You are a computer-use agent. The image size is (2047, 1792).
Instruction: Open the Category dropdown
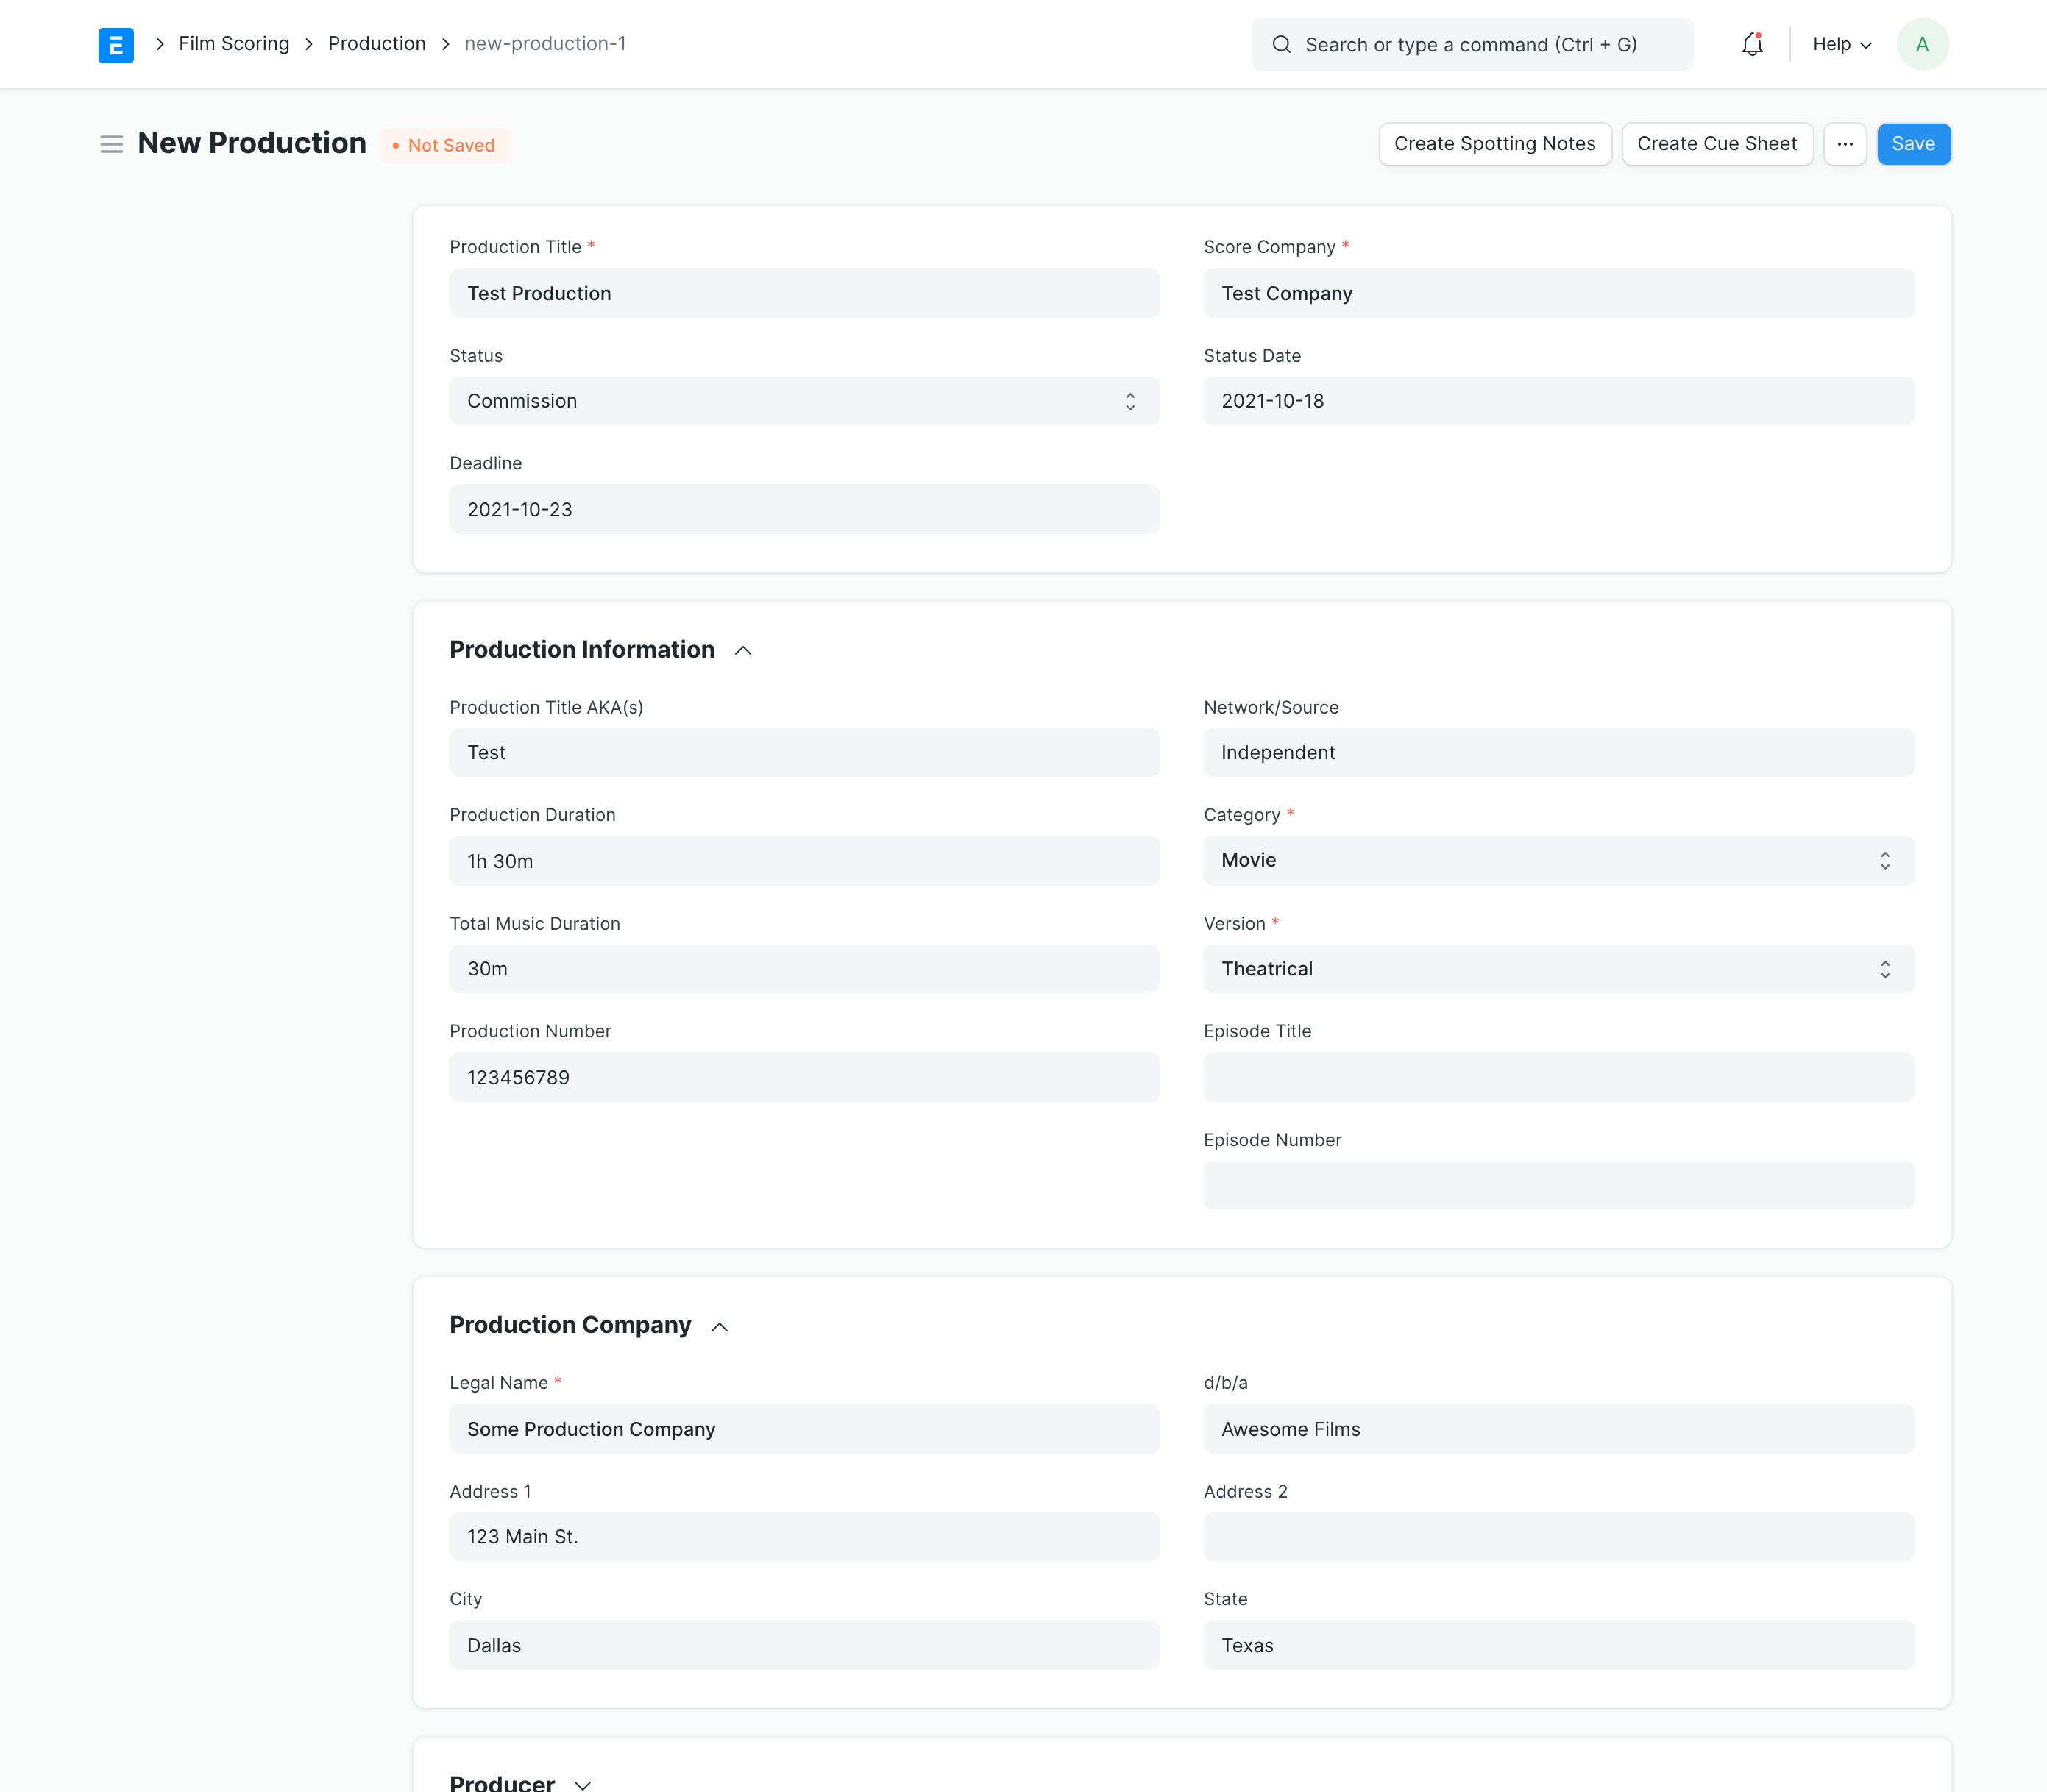pos(1558,861)
